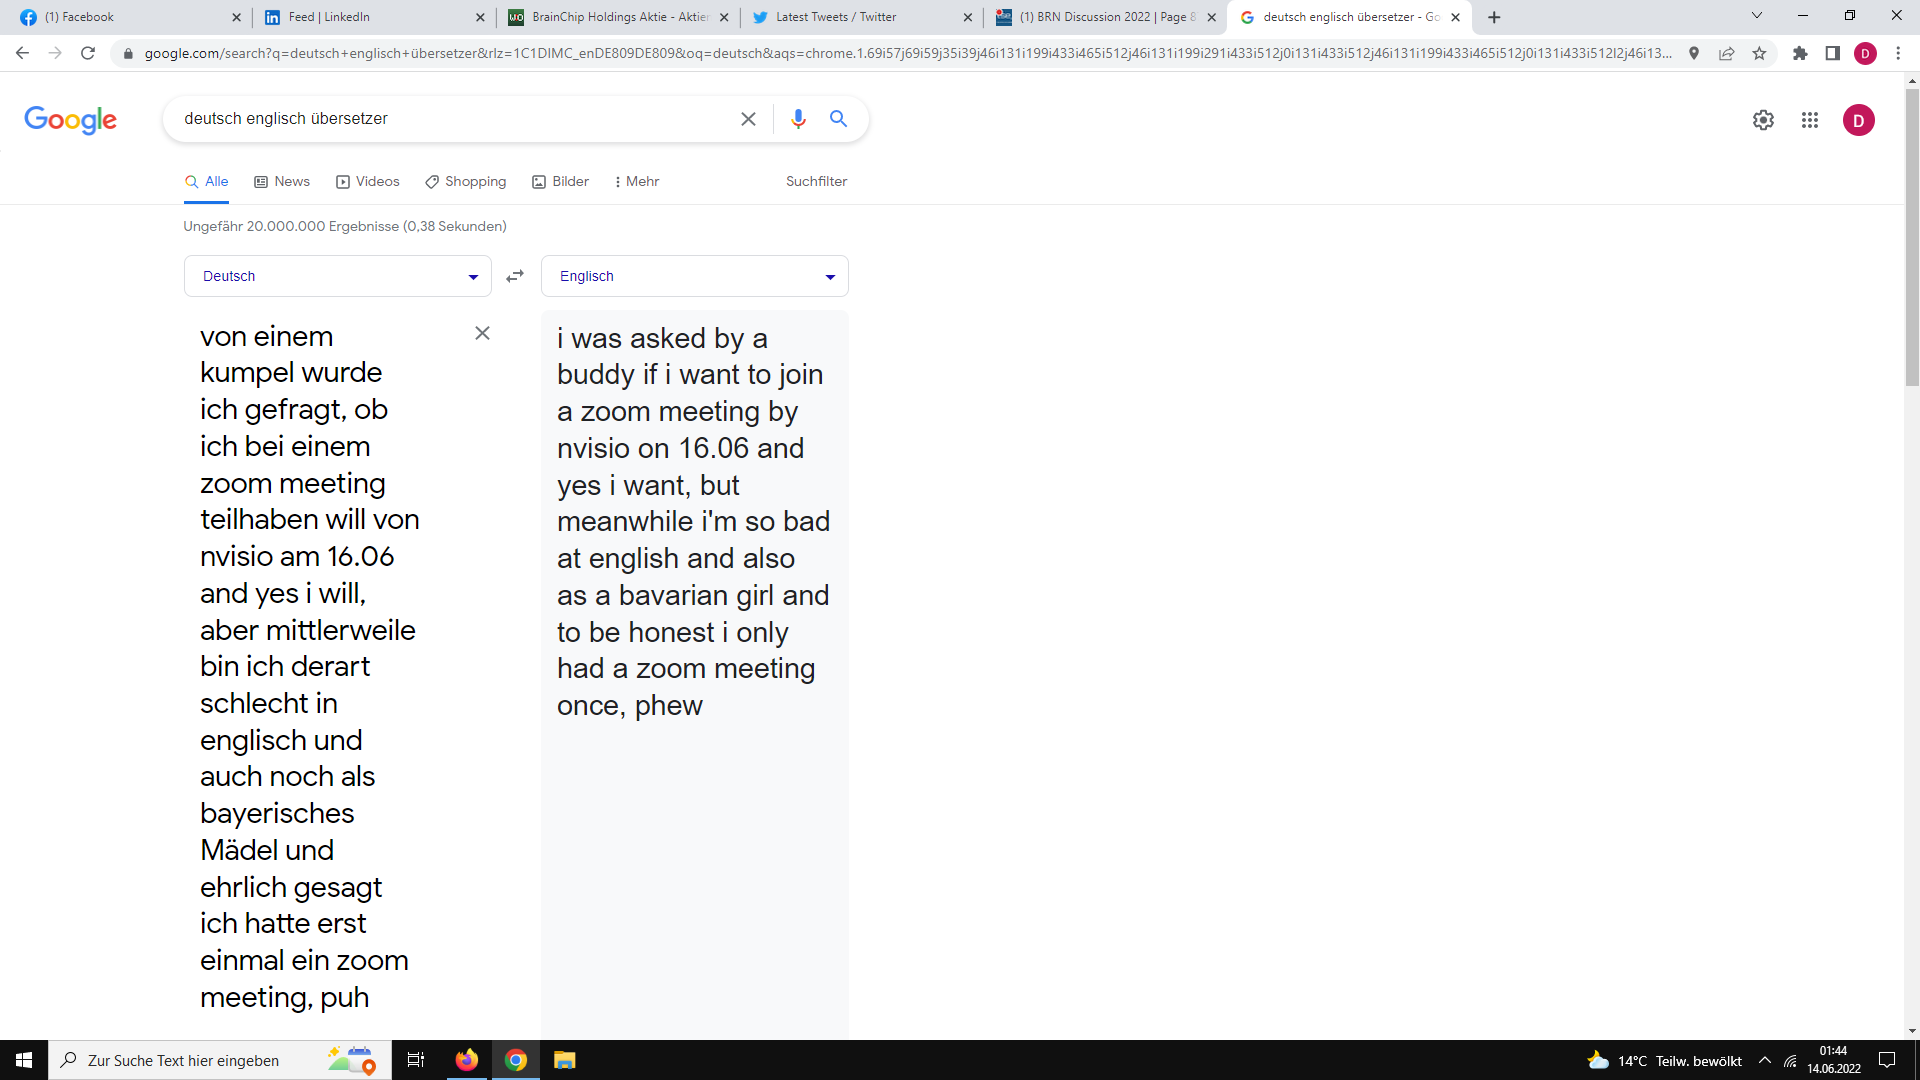Open the Chrome side panel
The image size is (1920, 1080).
(x=1832, y=53)
